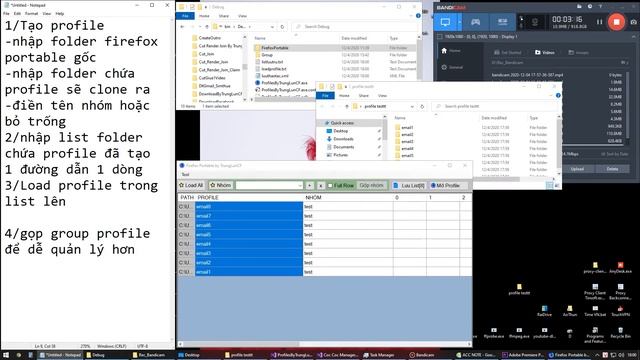Open Bandicam scheduler clock icon
This screenshot has width=640, height=360.
point(590,7)
